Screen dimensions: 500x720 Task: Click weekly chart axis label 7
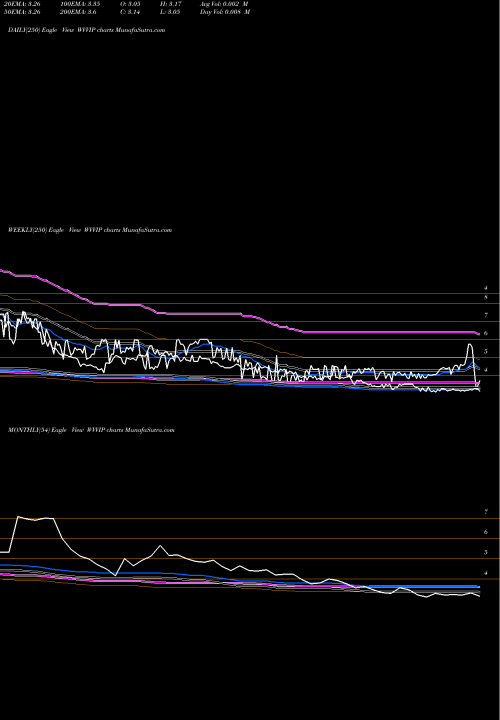pos(486,315)
